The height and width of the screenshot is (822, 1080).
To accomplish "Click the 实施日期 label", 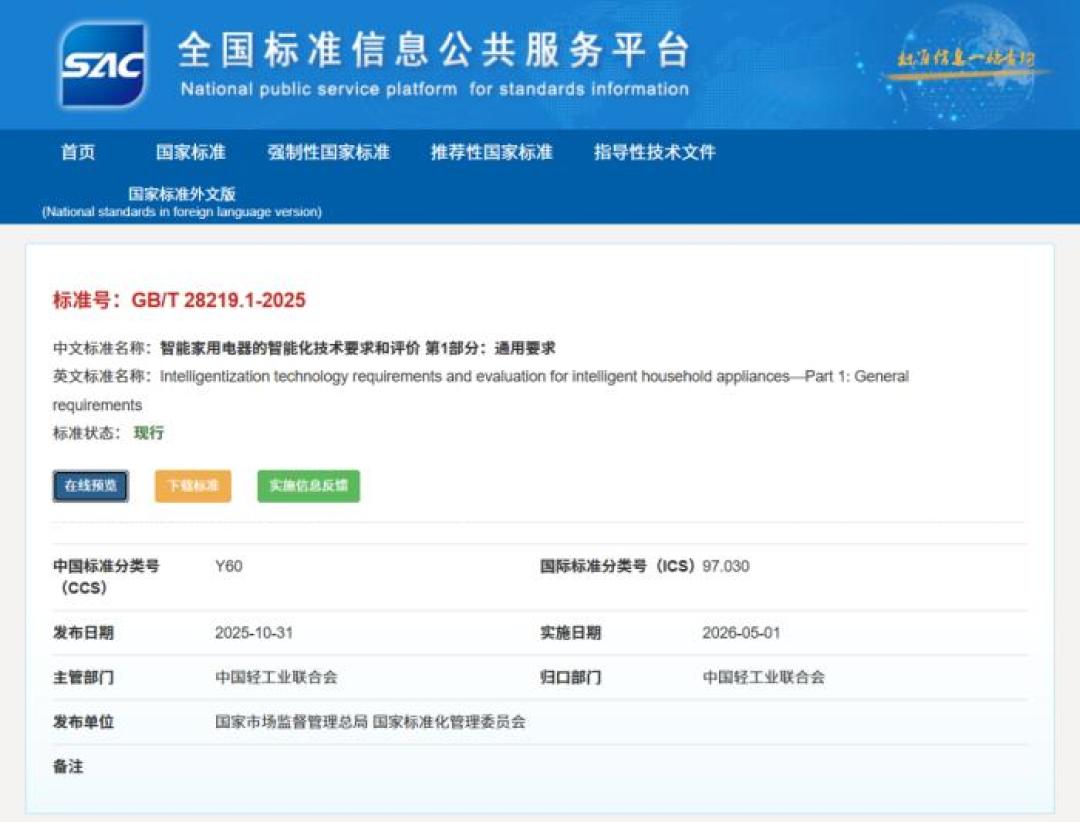I will coord(570,633).
